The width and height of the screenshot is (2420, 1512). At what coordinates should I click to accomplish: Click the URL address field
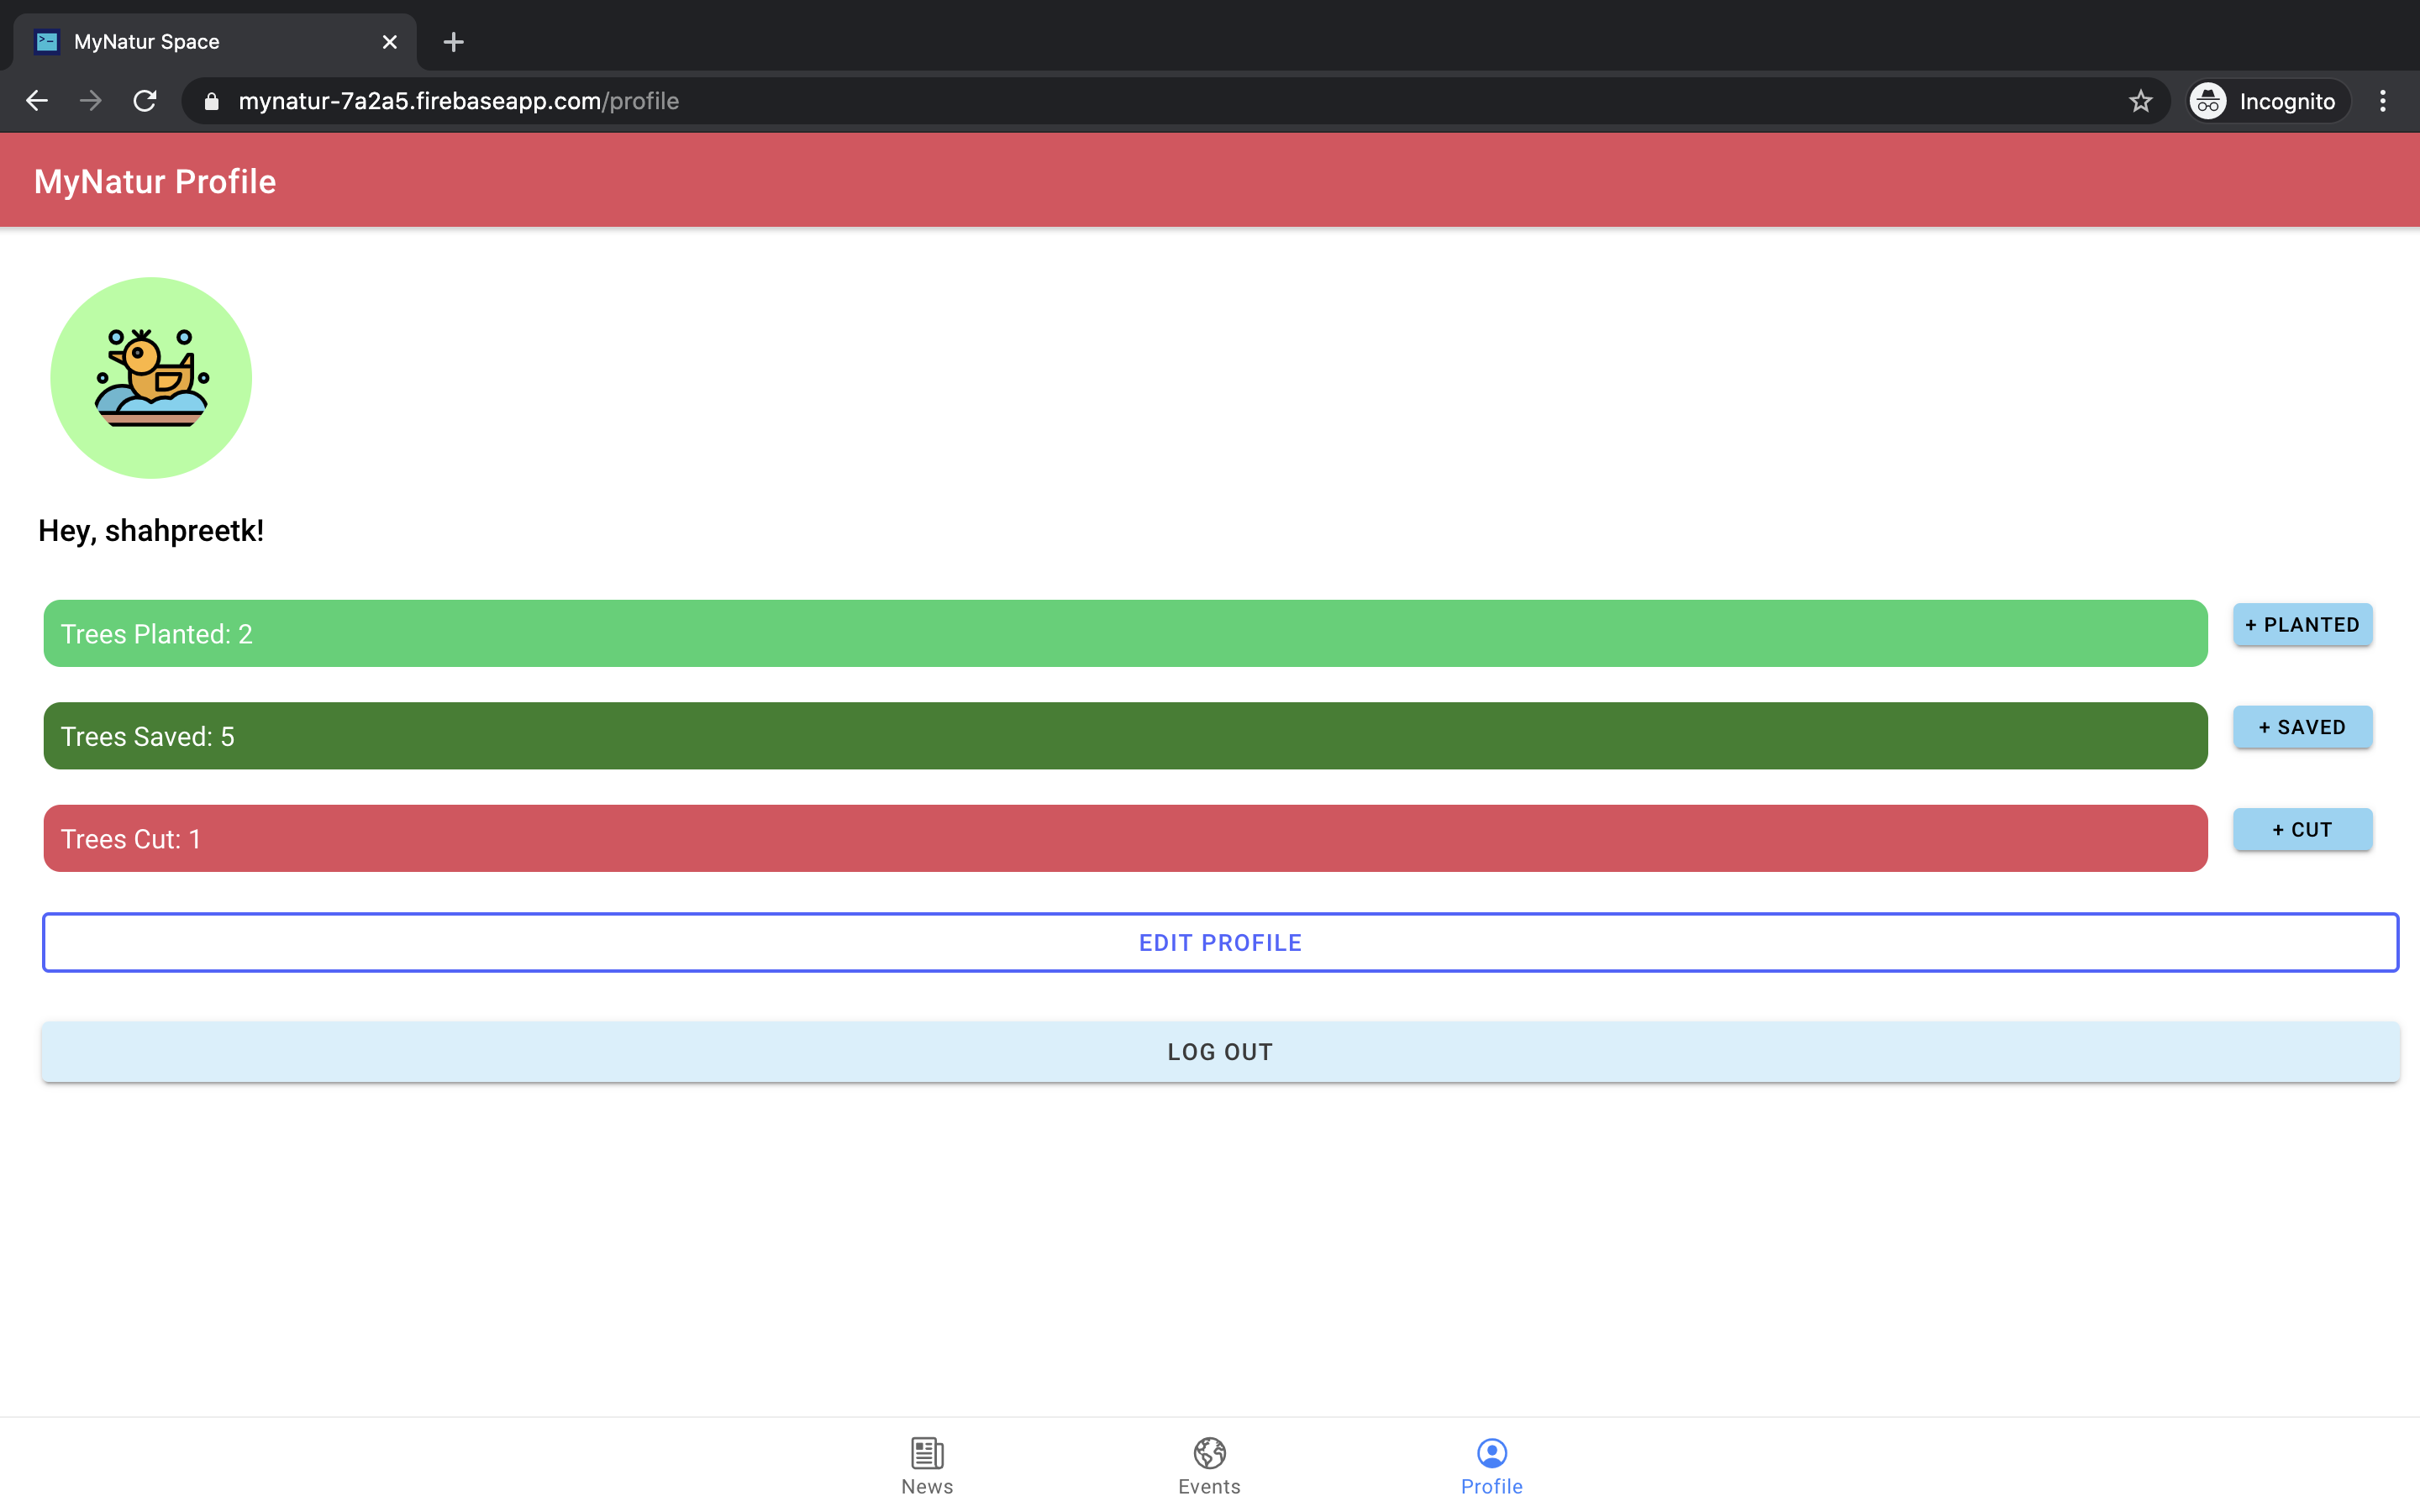coord(1100,101)
